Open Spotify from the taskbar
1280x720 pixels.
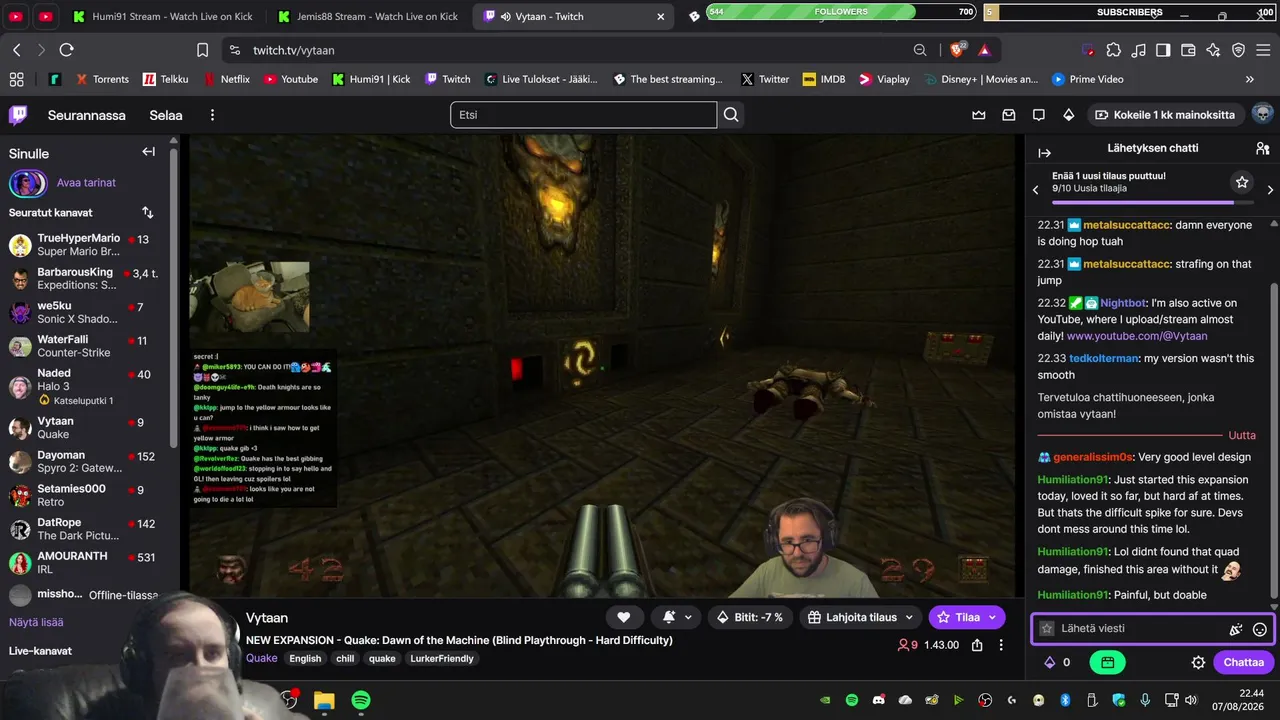(361, 700)
